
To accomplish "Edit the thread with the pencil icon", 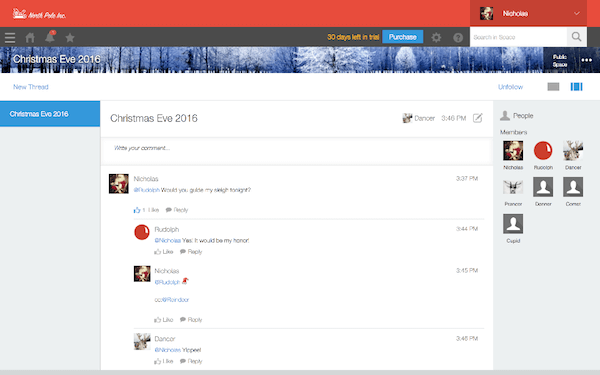I will pos(478,118).
